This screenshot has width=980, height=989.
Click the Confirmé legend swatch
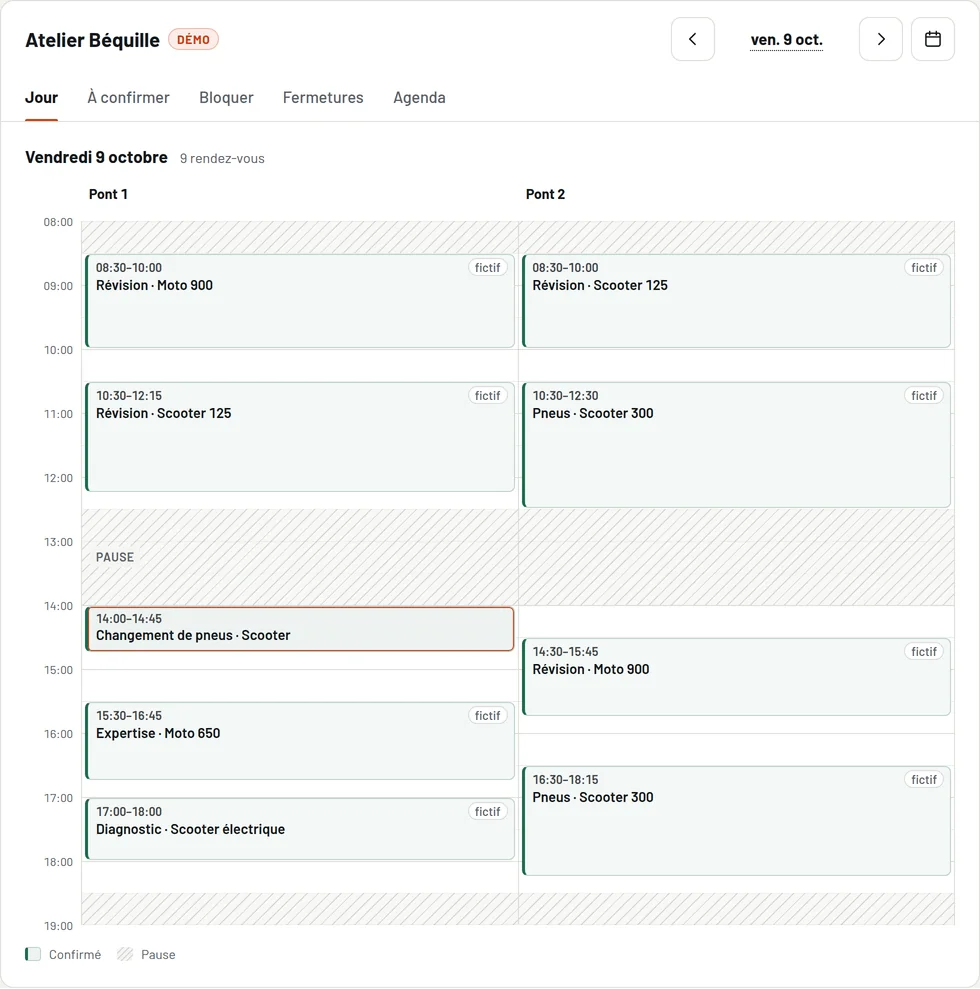[33, 954]
